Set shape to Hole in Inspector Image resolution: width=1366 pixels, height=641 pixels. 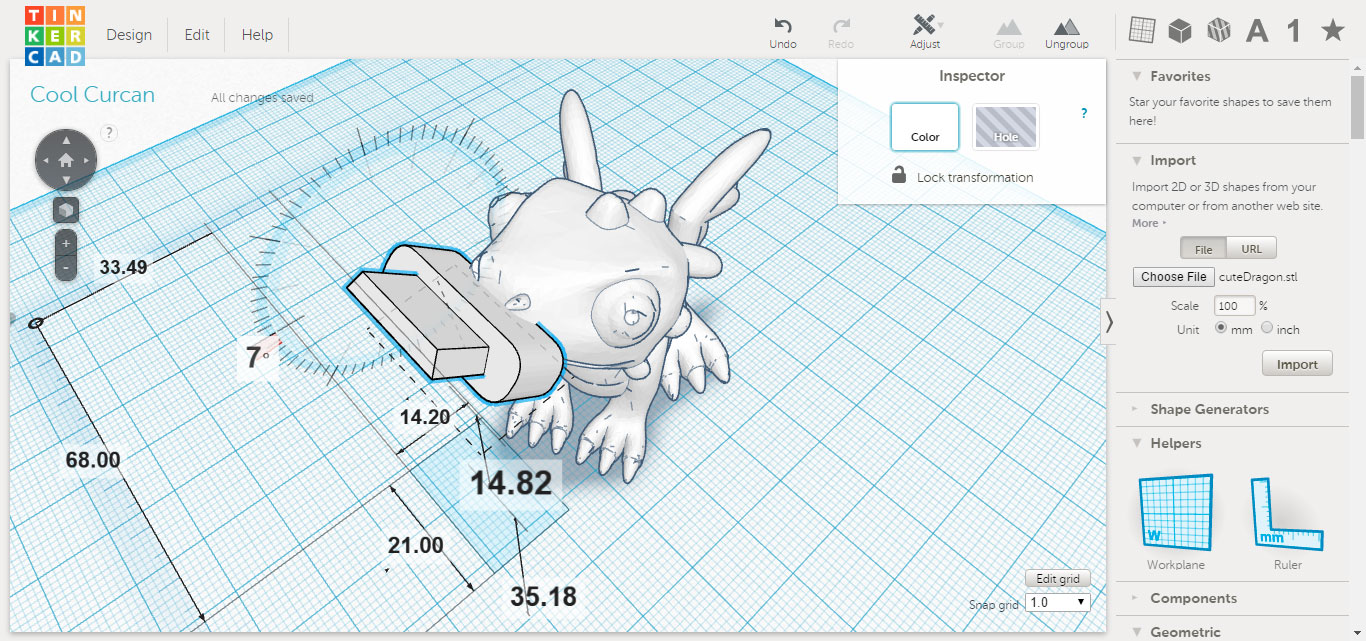1006,127
